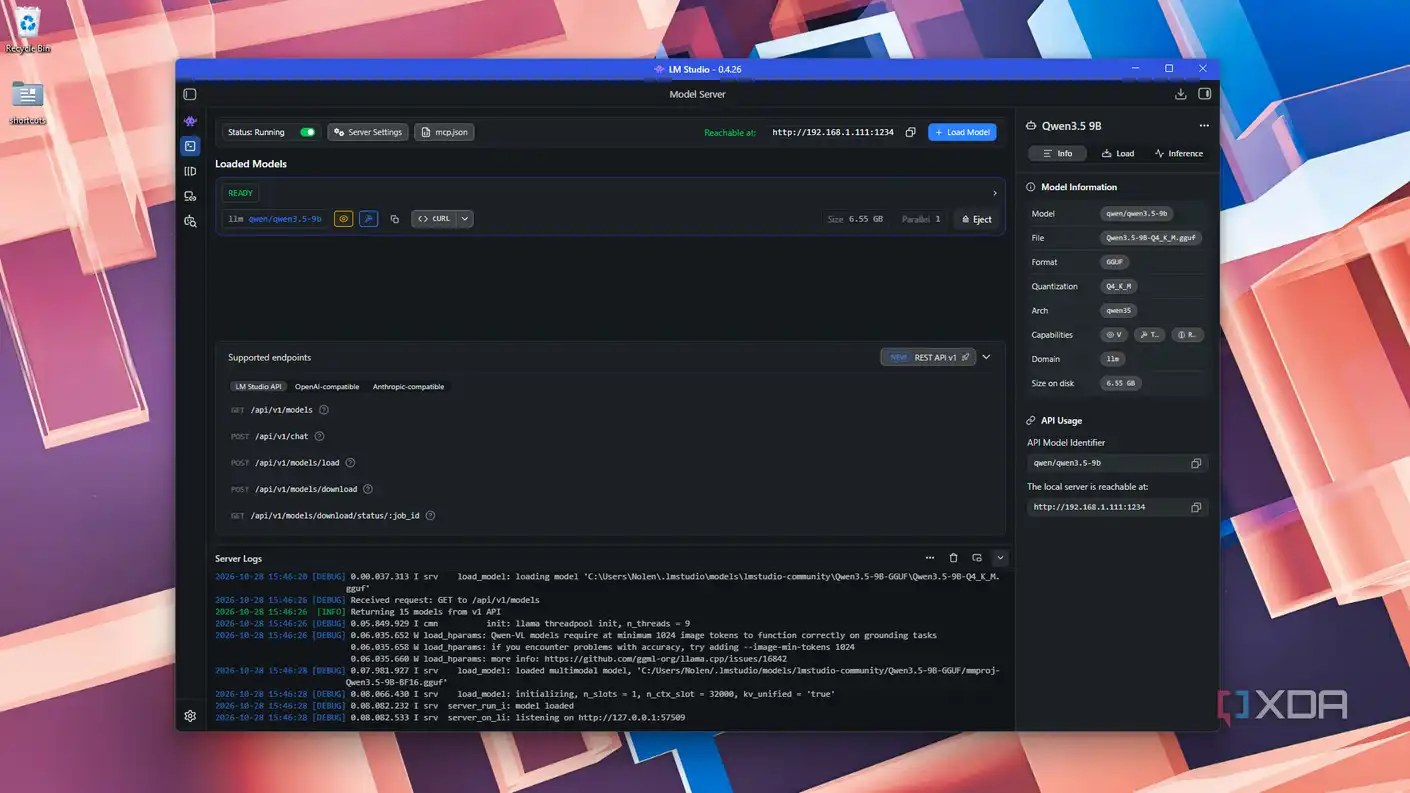
Task: Click the tool-use badge on qwen3.5-9b
Action: tap(368, 219)
